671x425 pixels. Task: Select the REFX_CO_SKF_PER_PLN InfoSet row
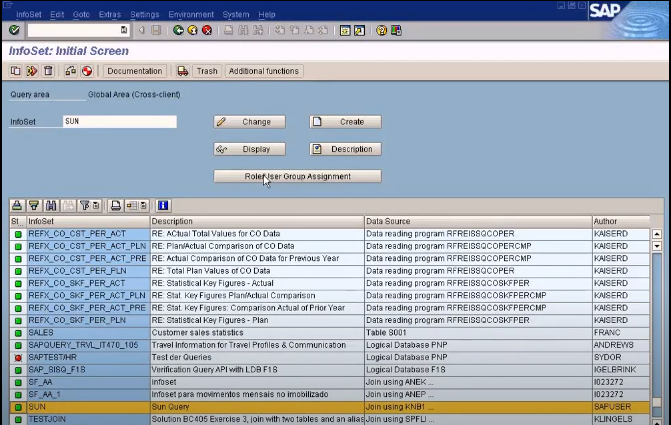point(330,320)
